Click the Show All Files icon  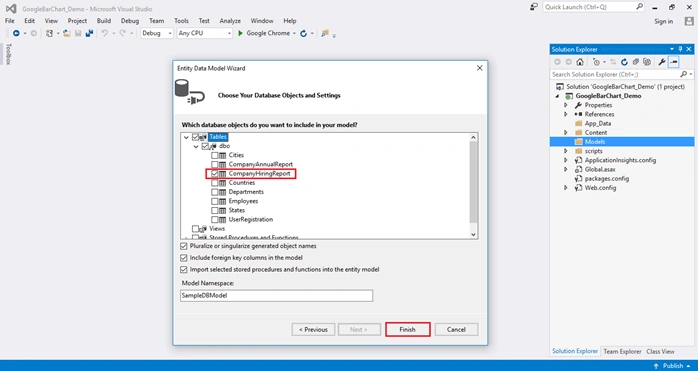coord(647,62)
